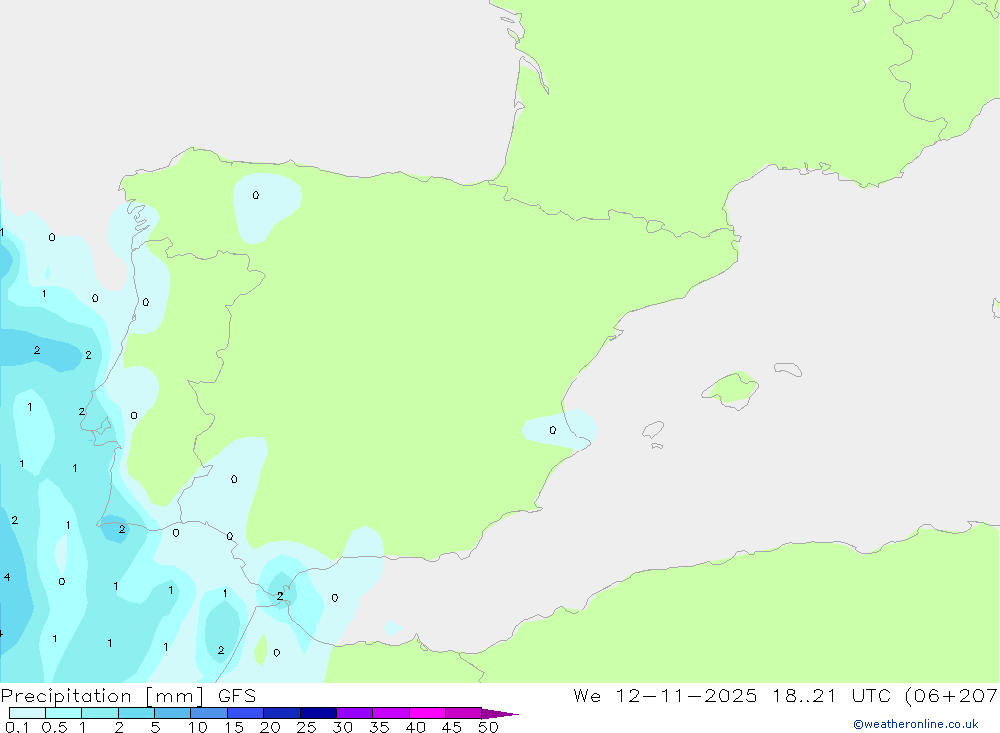
Task: Click the '18..21' time range text
Action: point(804,695)
